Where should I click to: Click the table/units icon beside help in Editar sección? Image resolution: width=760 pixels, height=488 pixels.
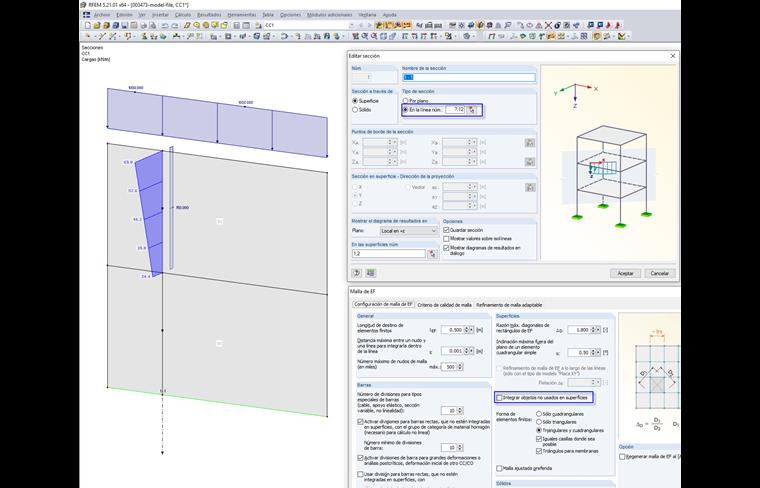(371, 273)
